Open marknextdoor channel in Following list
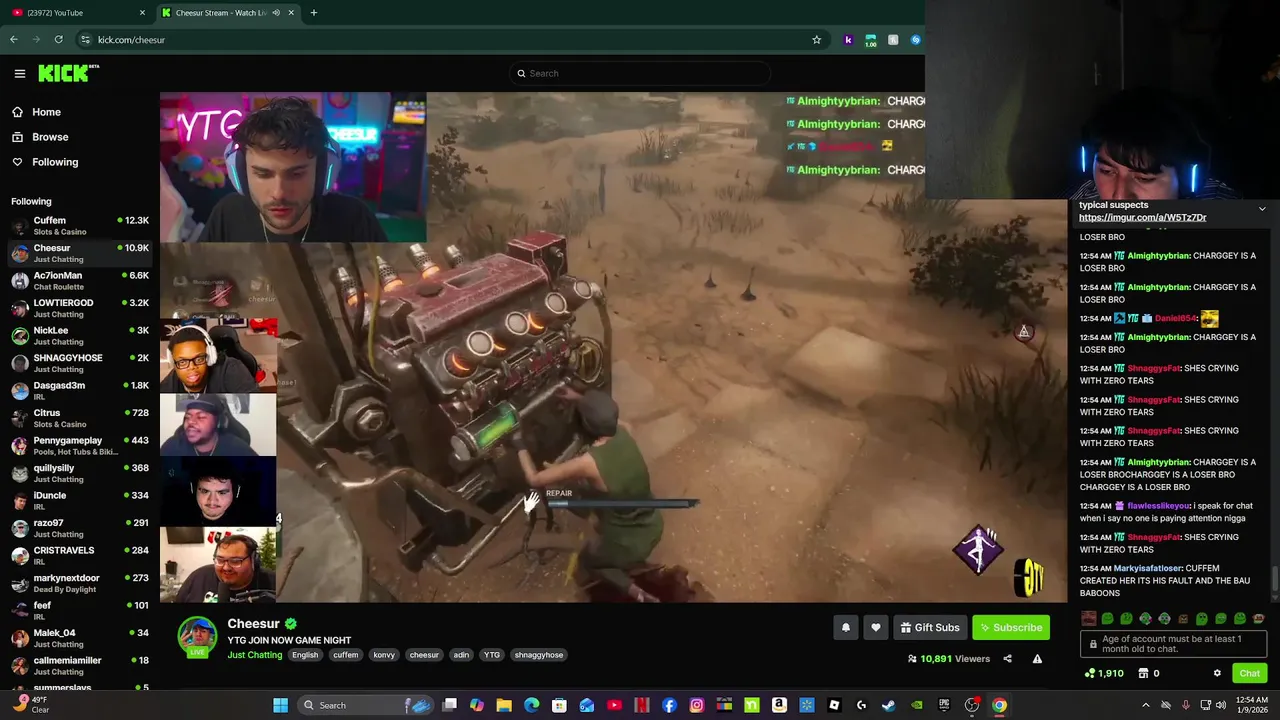 [x=80, y=583]
